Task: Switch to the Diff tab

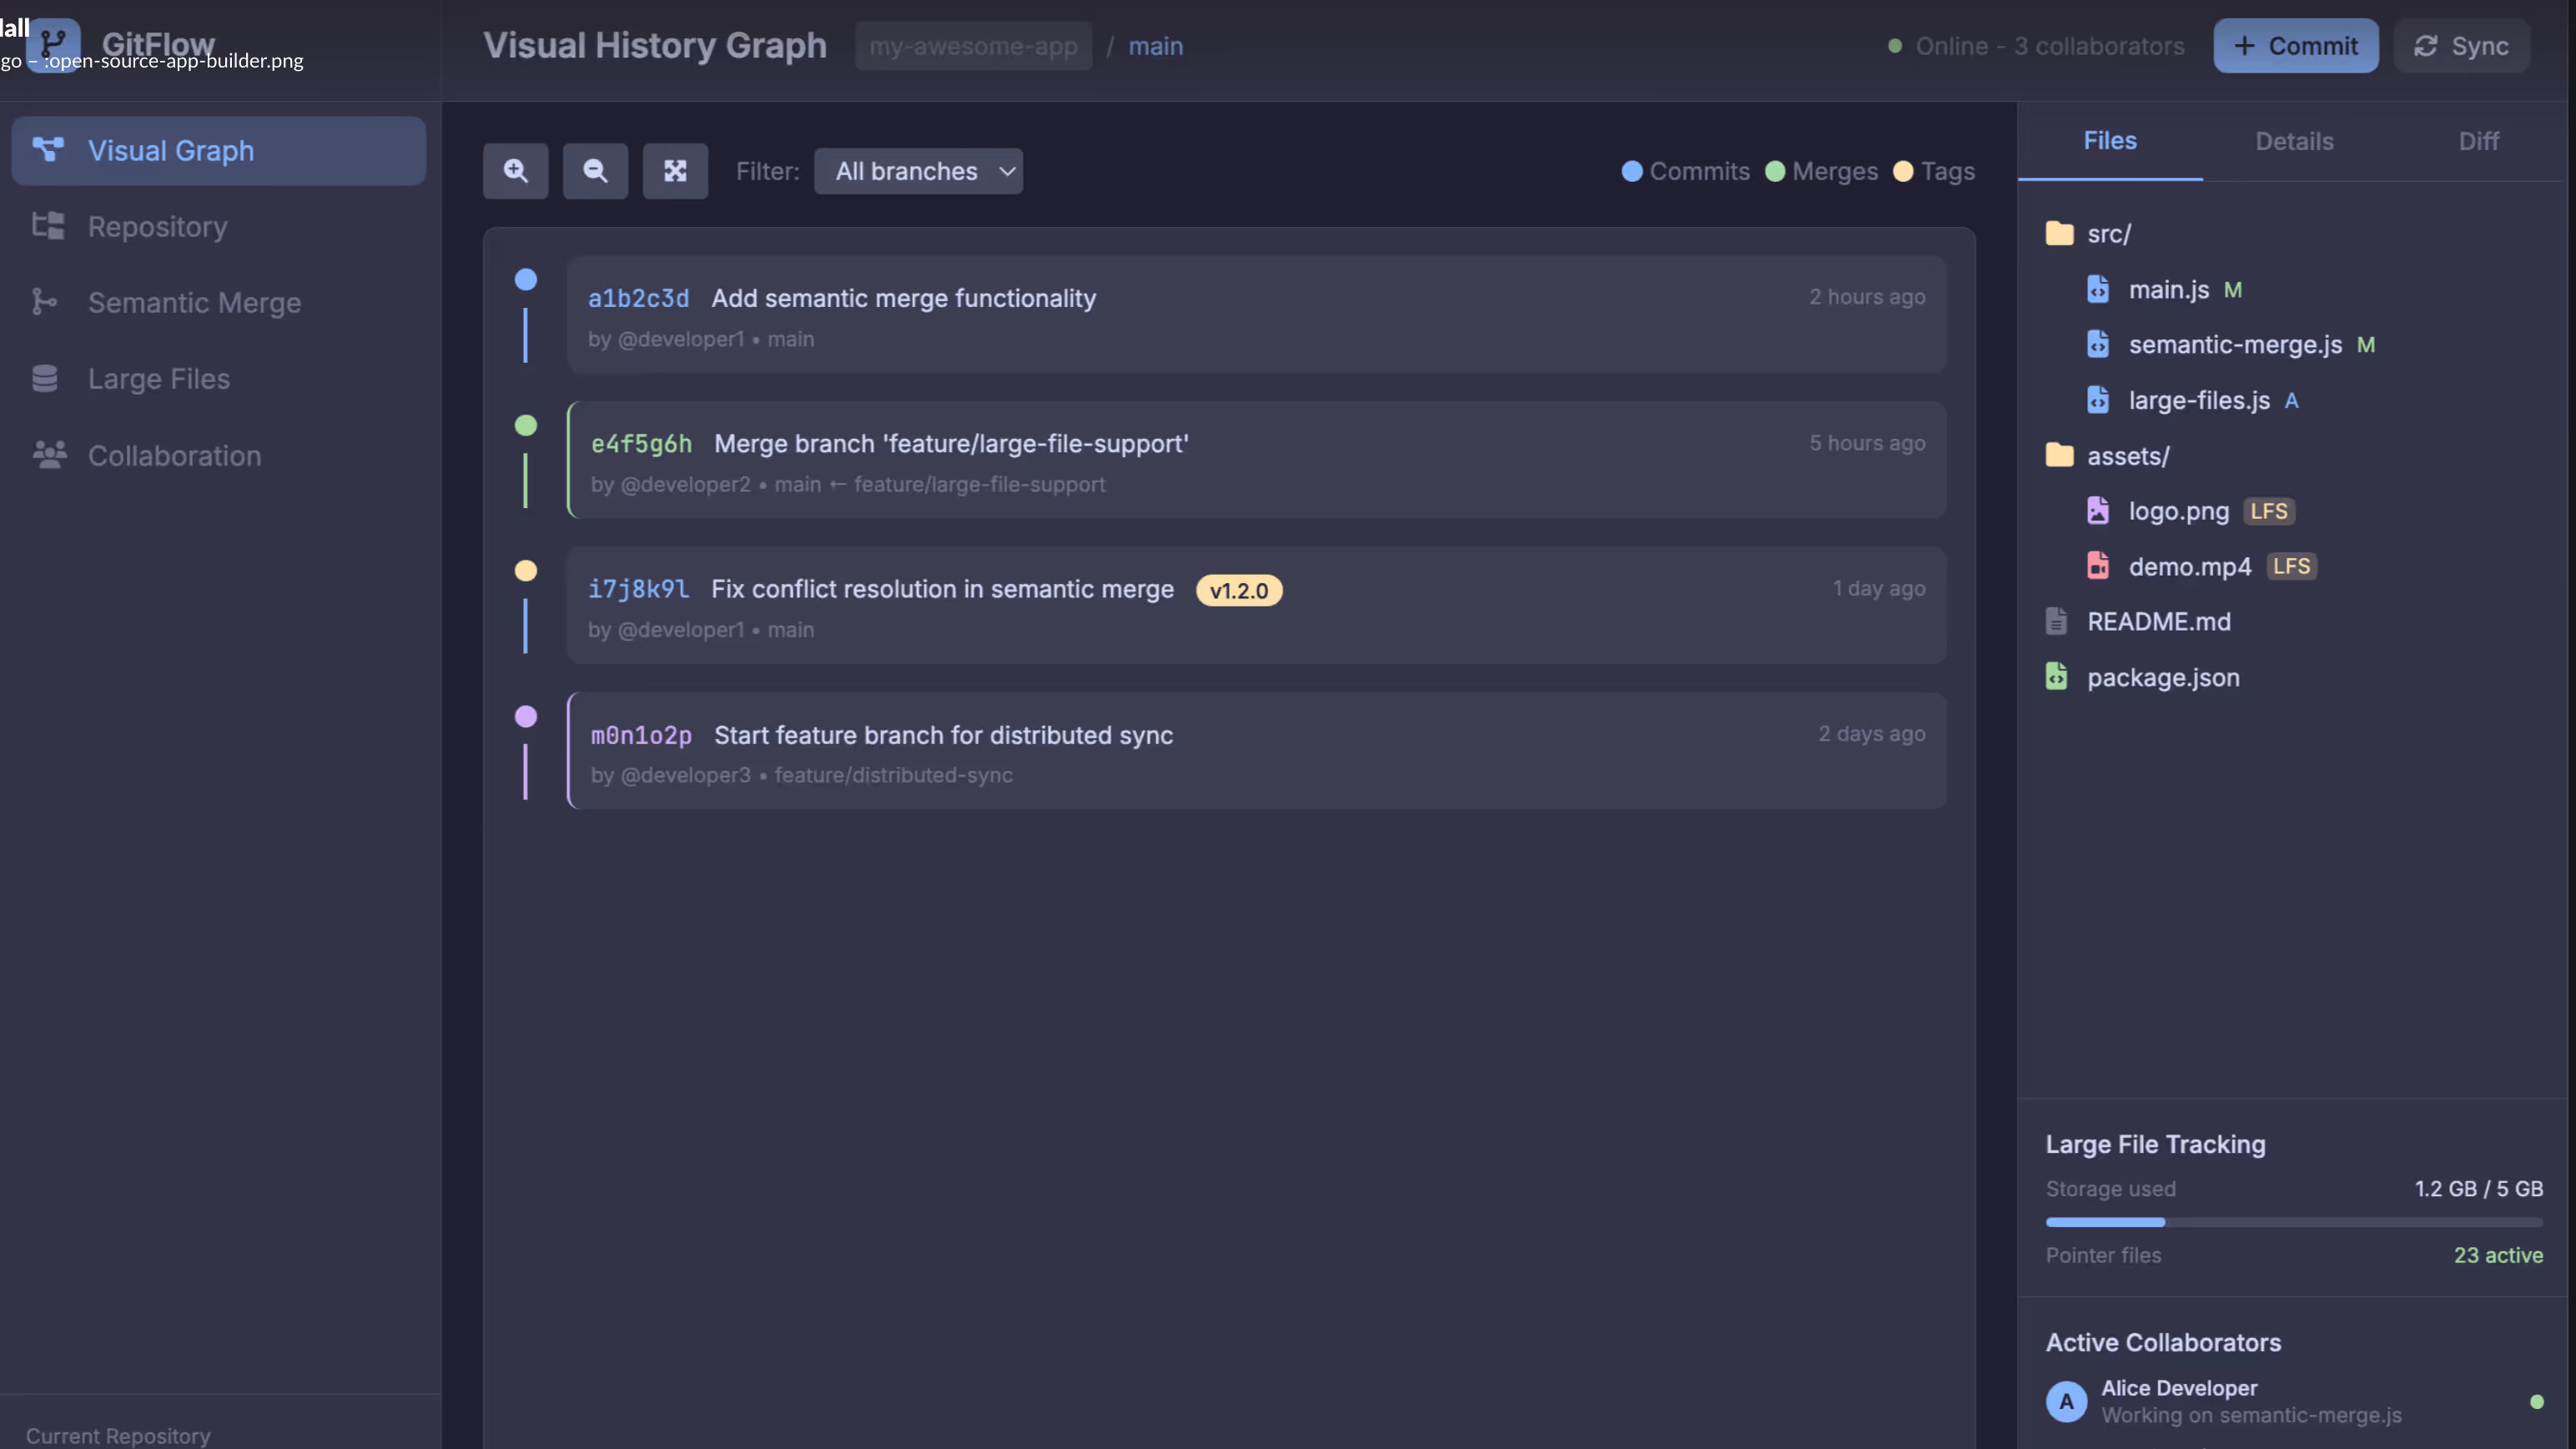Action: tap(2479, 141)
